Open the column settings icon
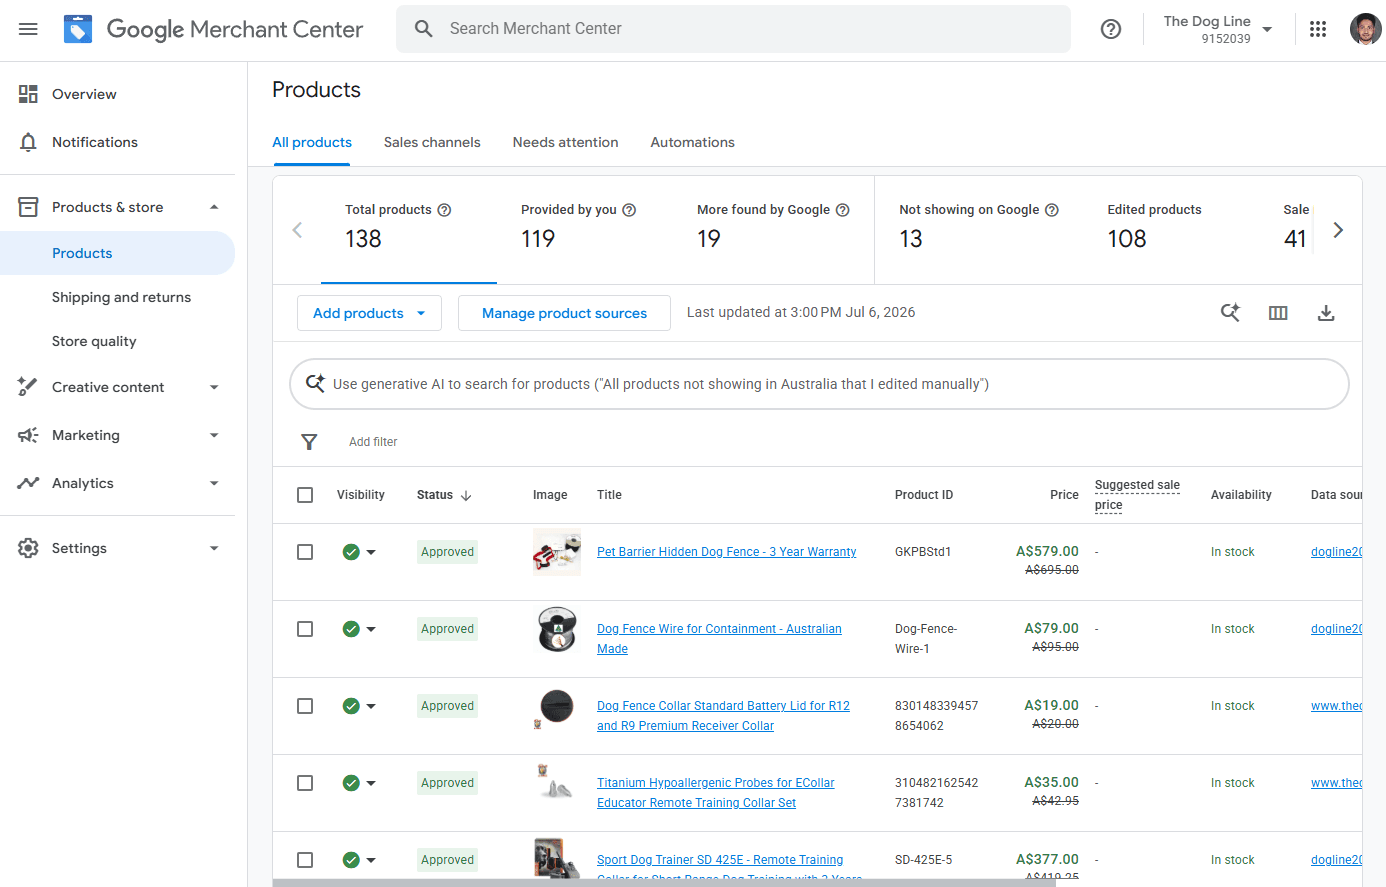Image resolution: width=1386 pixels, height=887 pixels. click(1278, 313)
